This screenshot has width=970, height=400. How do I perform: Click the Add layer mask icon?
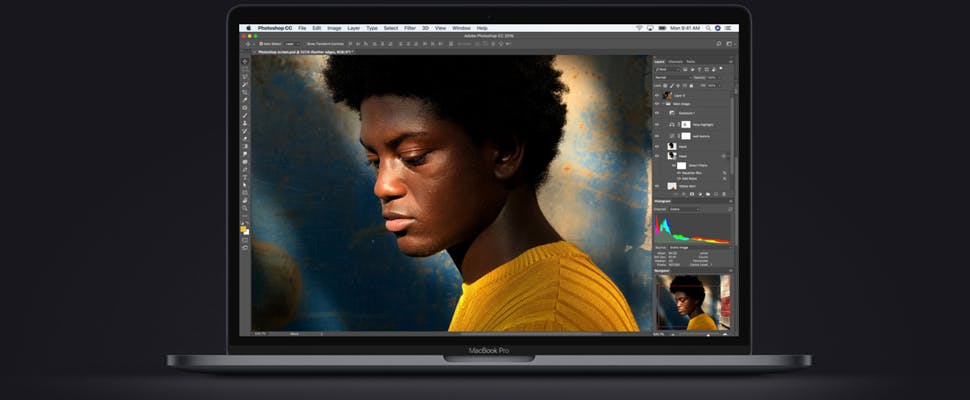(692, 194)
